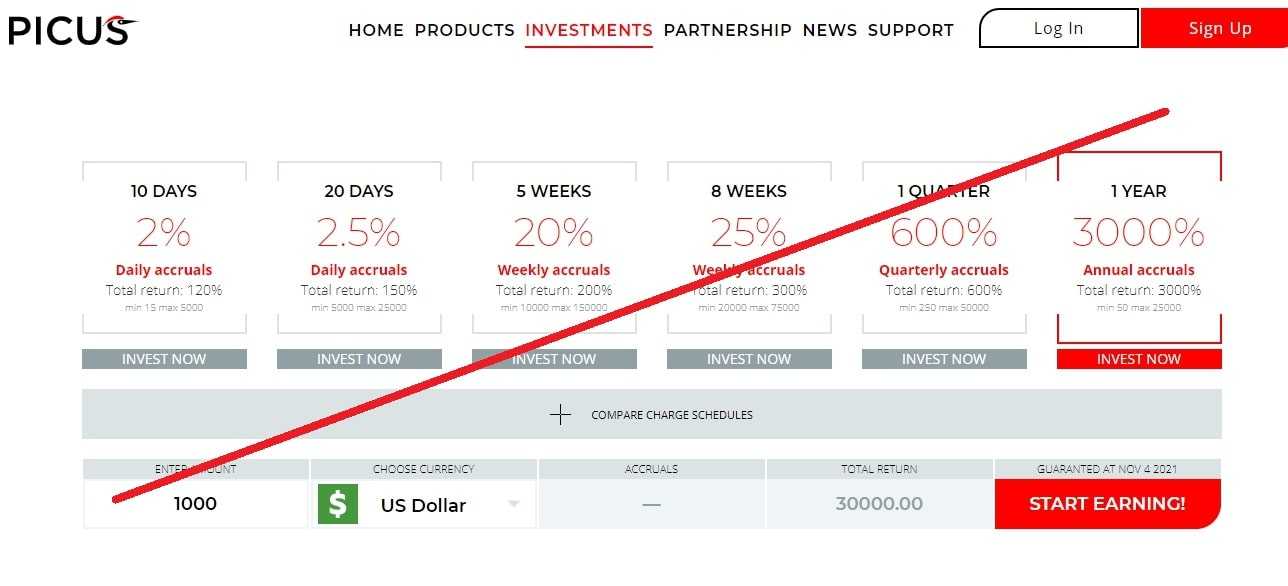Click the Log In button

click(x=1059, y=28)
